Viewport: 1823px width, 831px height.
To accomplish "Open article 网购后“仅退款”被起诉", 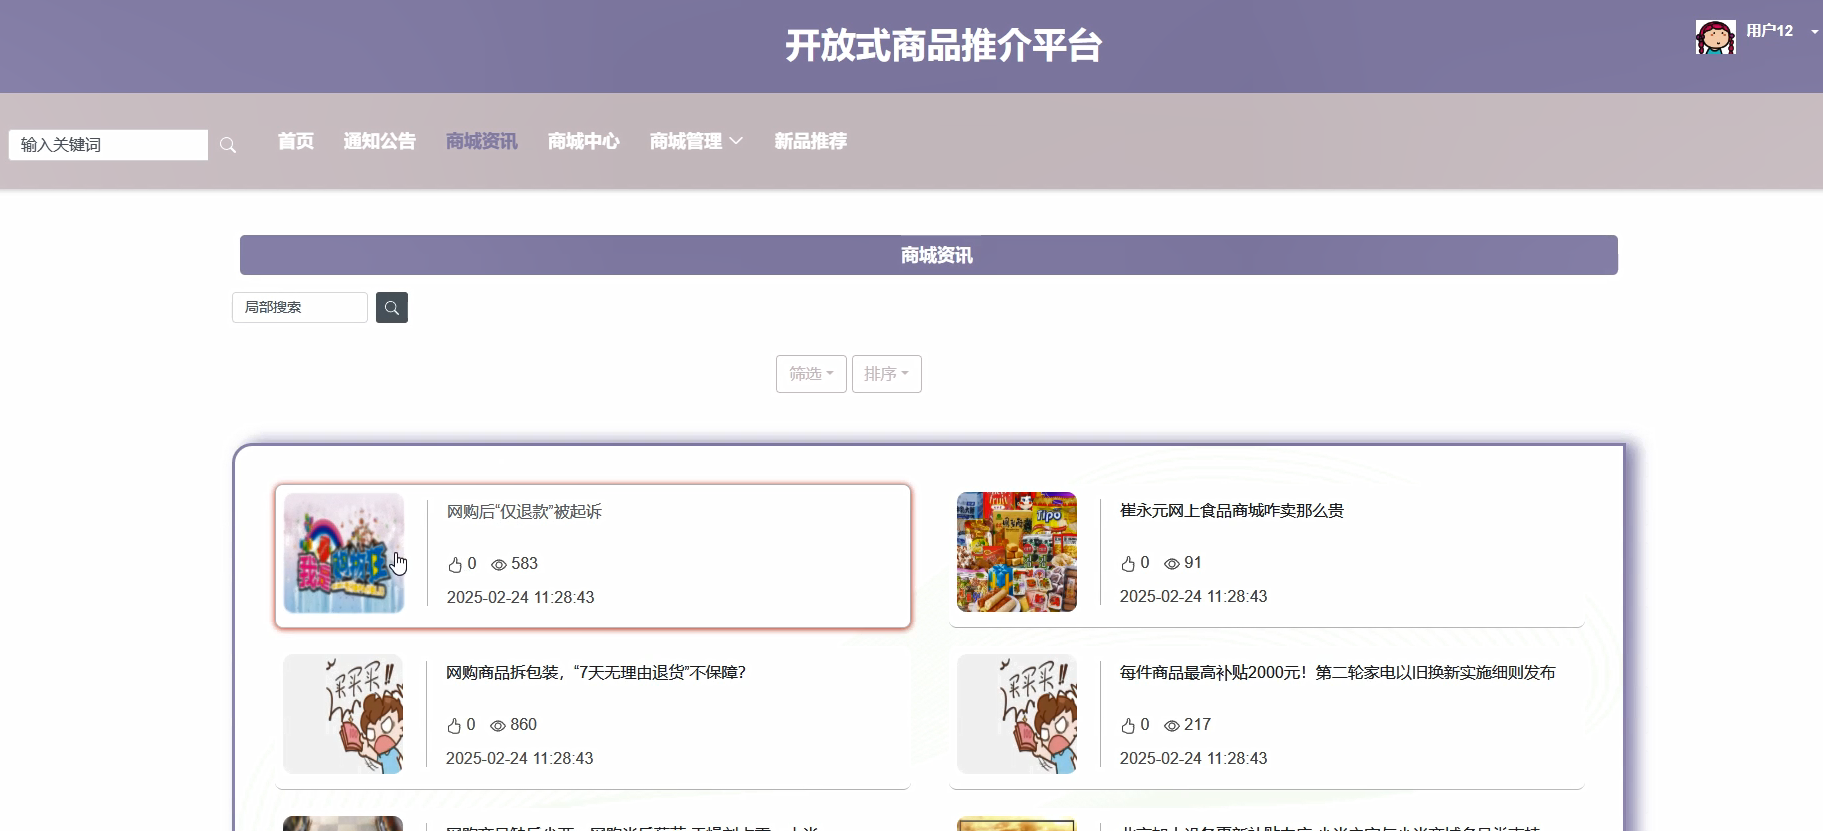I will [524, 512].
